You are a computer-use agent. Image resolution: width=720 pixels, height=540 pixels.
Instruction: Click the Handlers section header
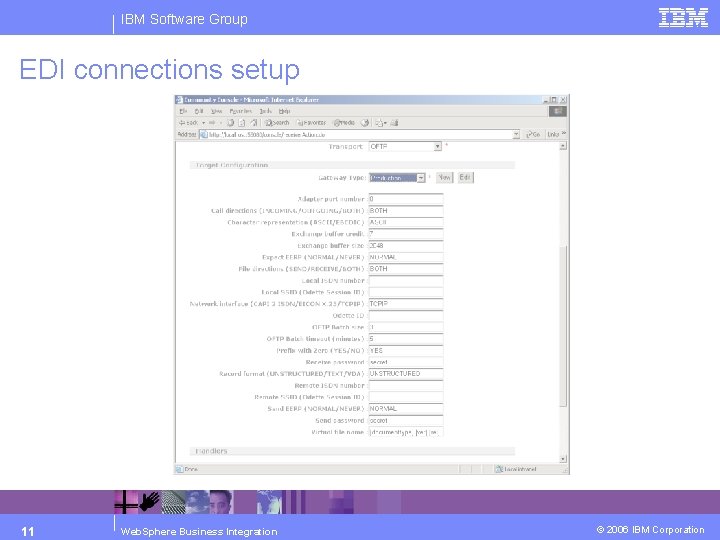click(352, 451)
